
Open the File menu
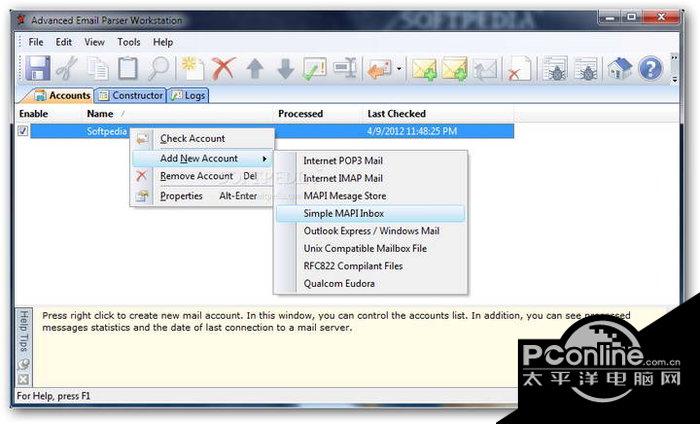tap(36, 42)
